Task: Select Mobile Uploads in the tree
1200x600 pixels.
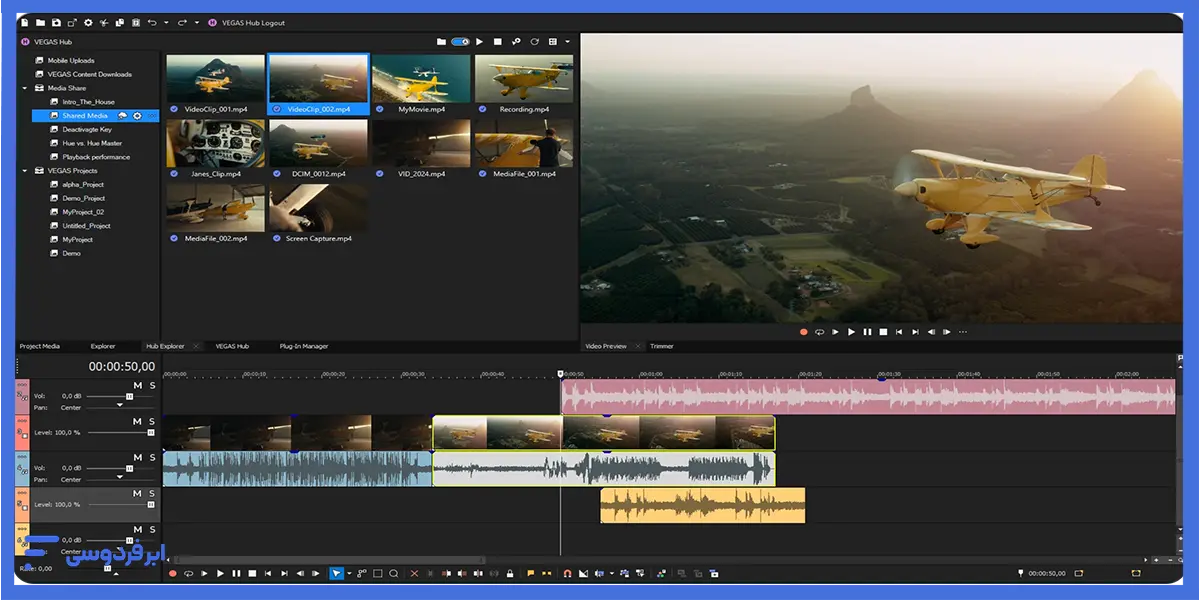Action: 71,60
